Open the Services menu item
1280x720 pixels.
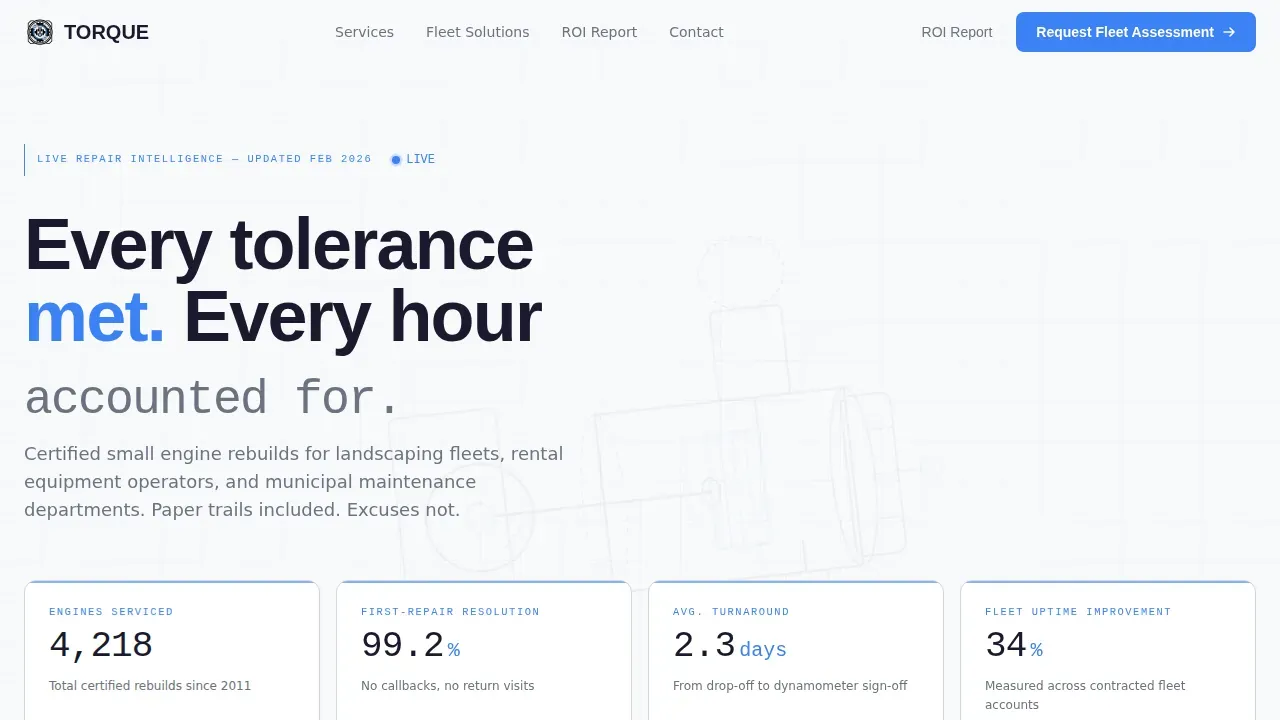tap(364, 32)
